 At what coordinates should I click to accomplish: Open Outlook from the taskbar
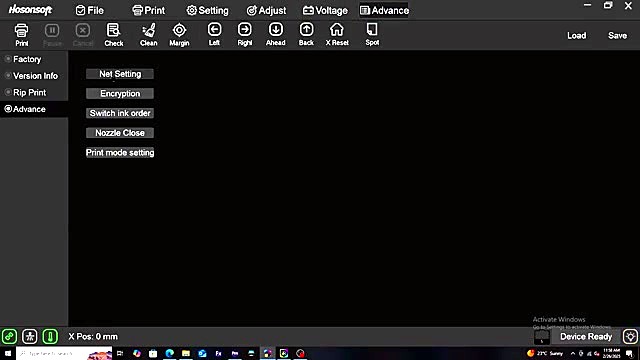(202, 353)
